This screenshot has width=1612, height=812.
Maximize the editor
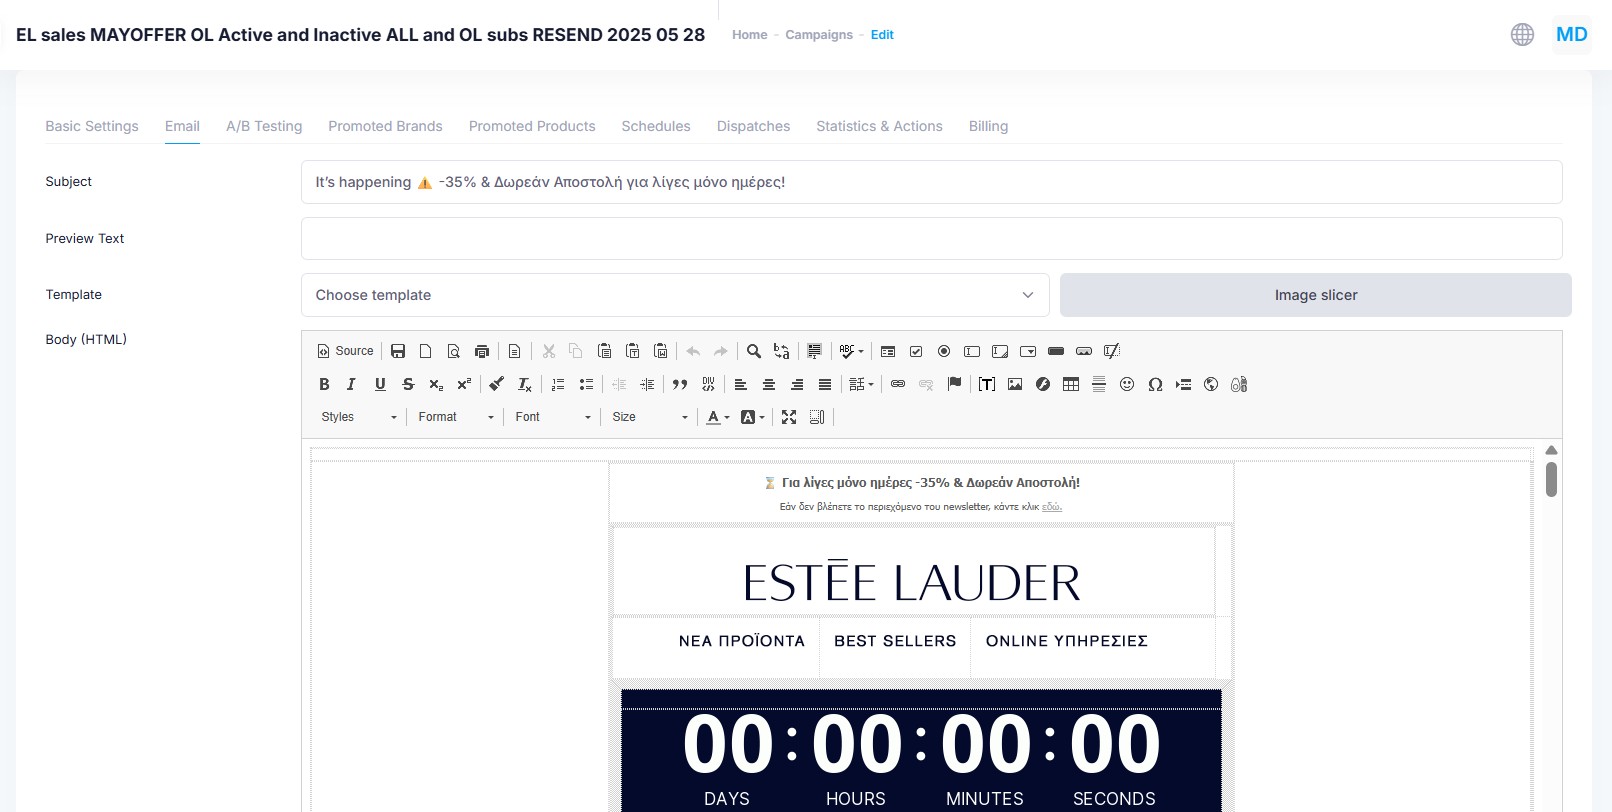coord(789,417)
